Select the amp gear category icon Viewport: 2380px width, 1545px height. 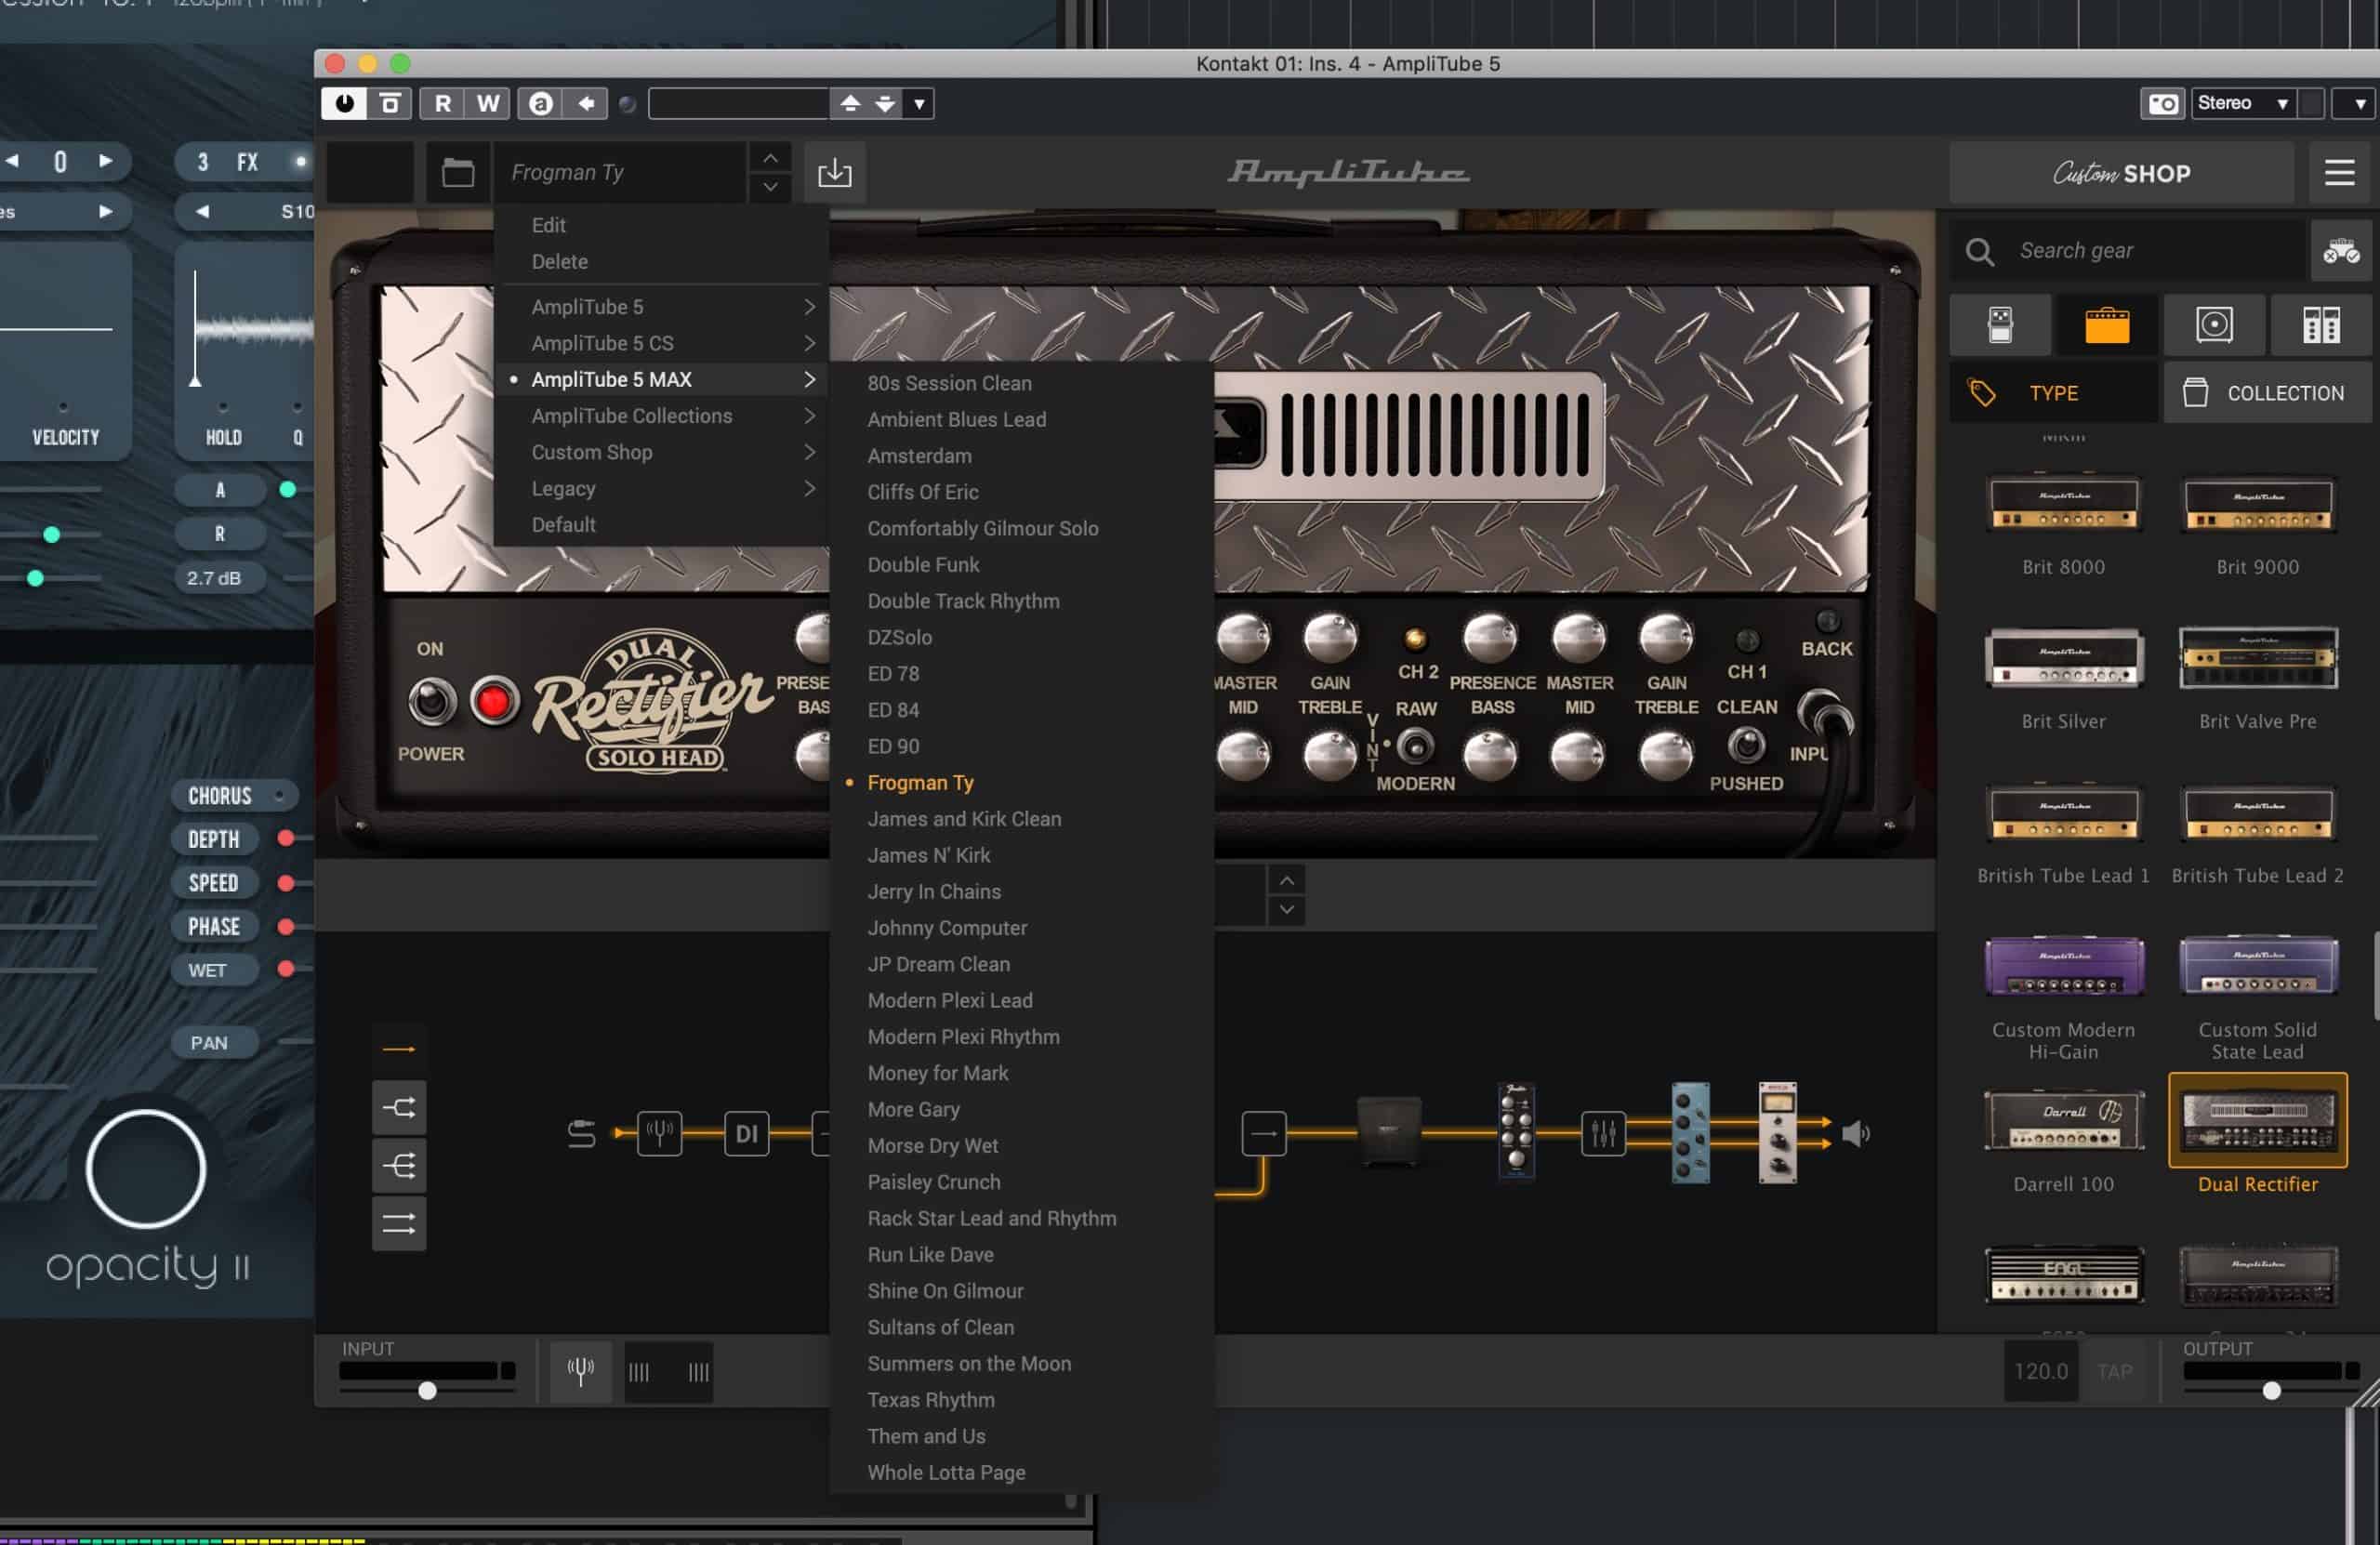2107,325
